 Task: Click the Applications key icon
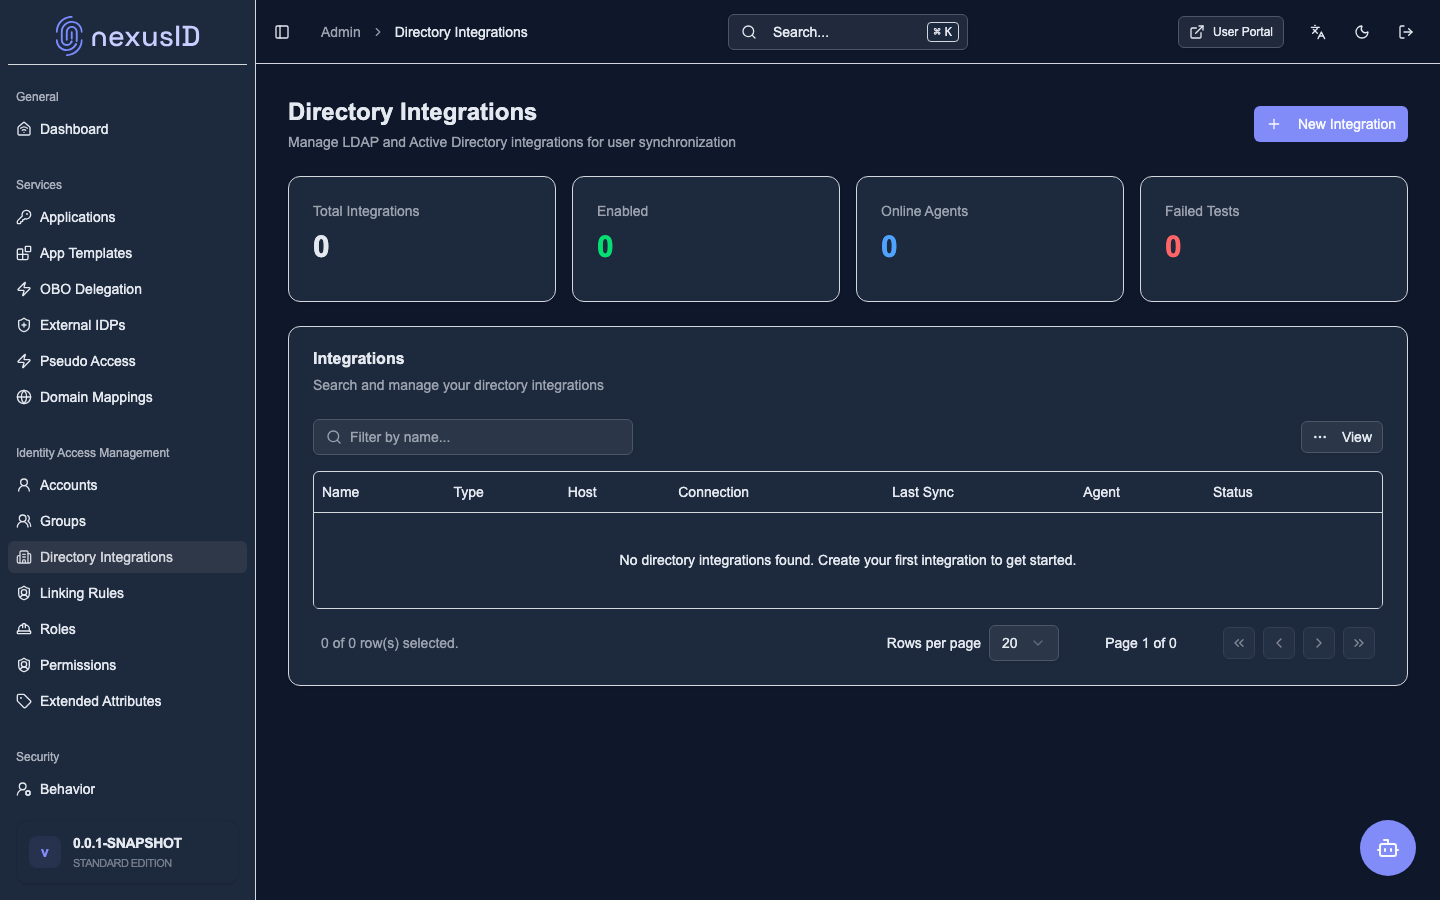pos(24,217)
